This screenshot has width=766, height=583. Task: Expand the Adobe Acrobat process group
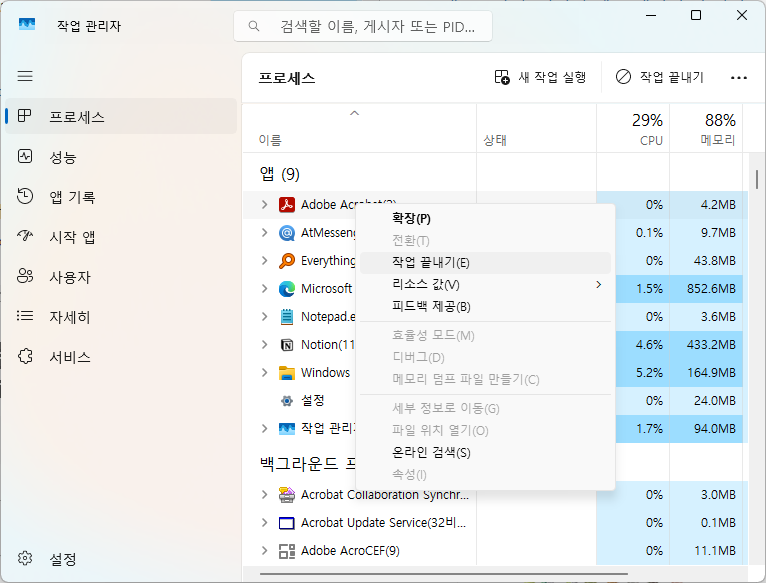click(x=264, y=205)
